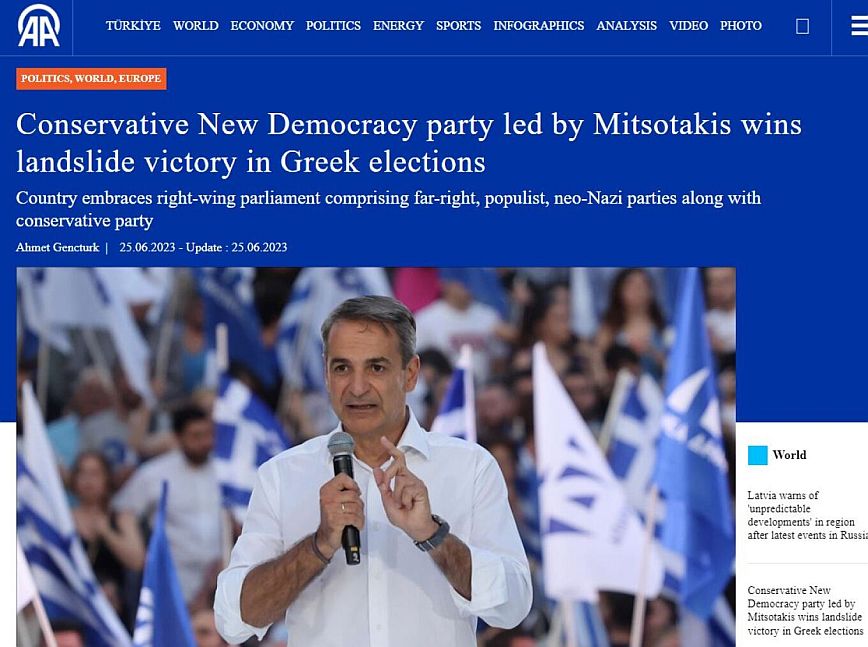The width and height of the screenshot is (868, 647).
Task: Click the blue World section square icon
Action: [757, 455]
